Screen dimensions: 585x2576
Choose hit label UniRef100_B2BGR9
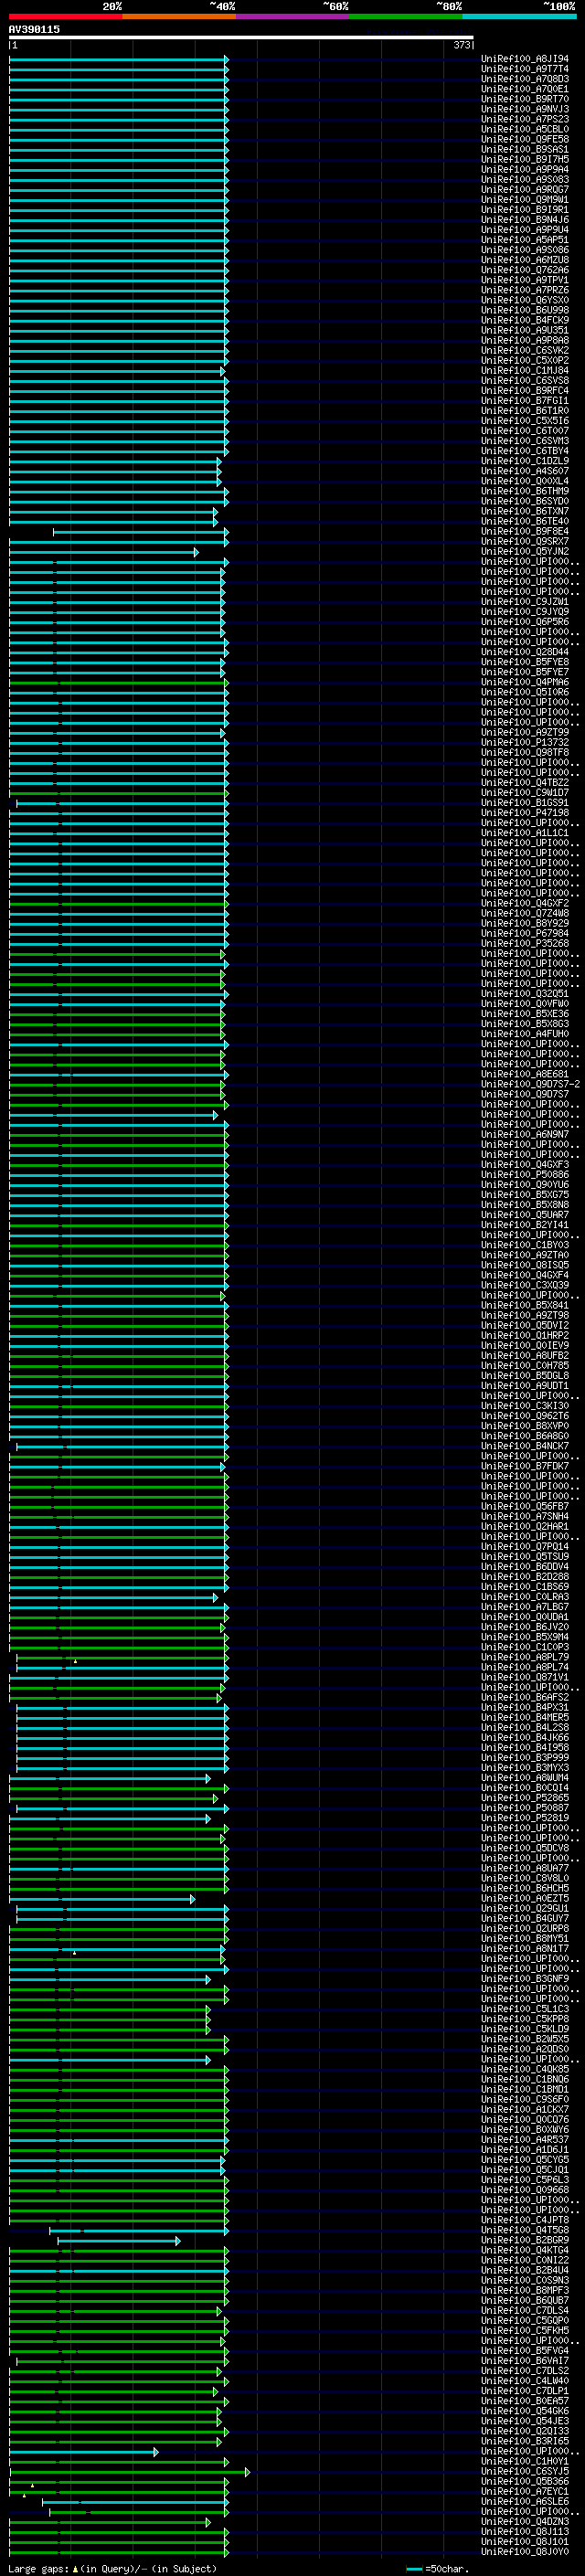[524, 2240]
